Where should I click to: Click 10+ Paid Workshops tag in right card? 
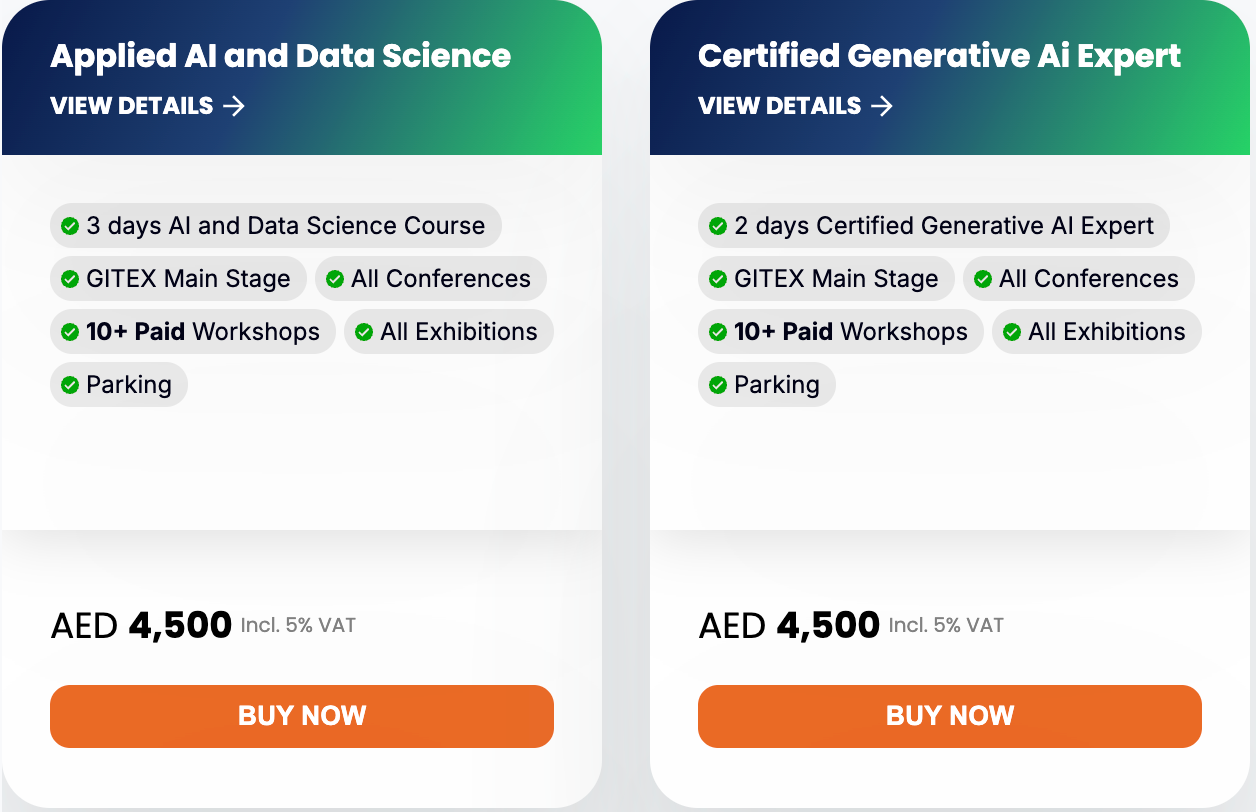[841, 332]
